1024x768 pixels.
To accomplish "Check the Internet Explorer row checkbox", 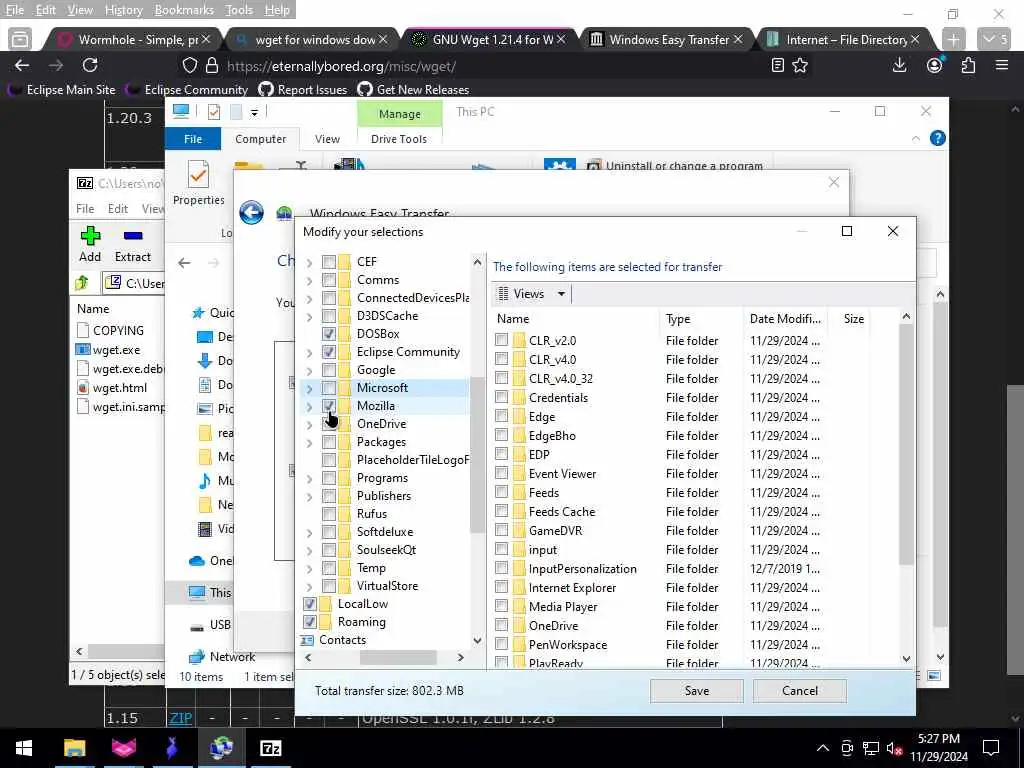I will coord(501,587).
